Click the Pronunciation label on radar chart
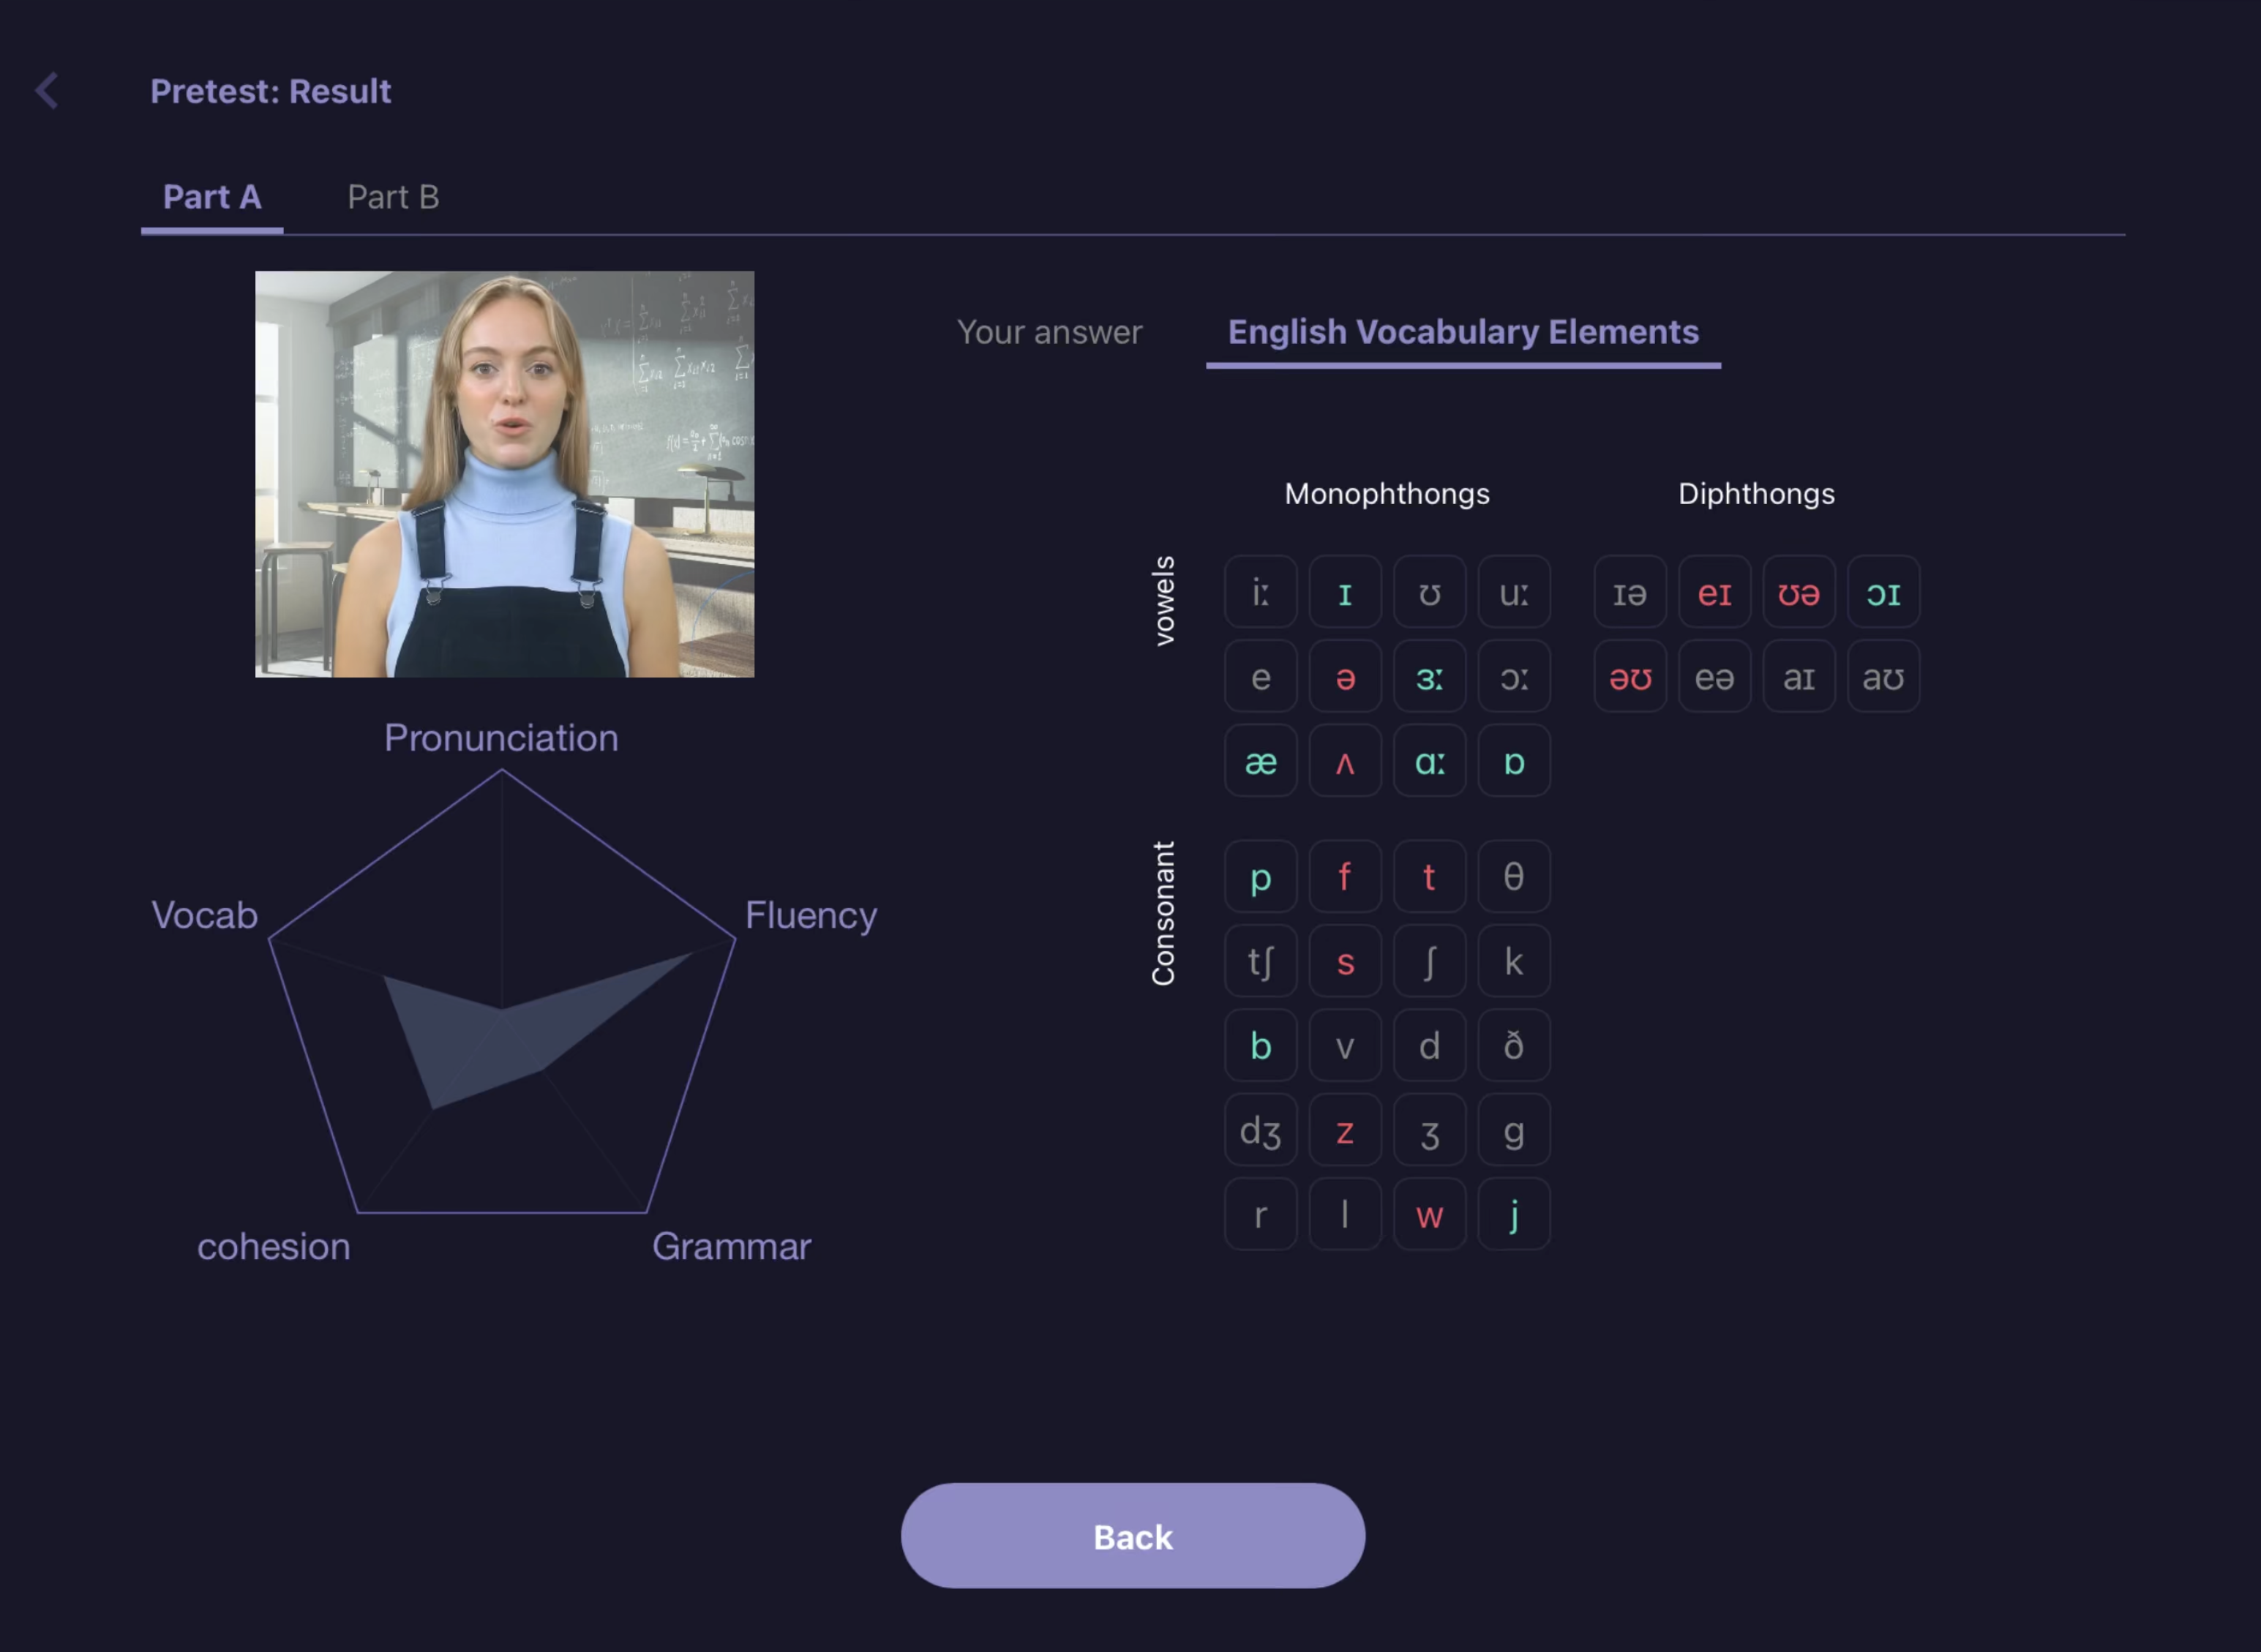Viewport: 2261px width, 1652px height. [x=501, y=738]
